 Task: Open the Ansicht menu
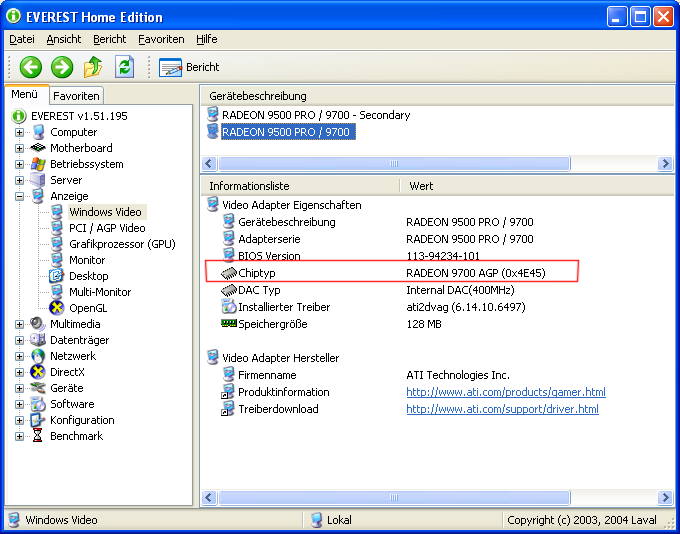click(64, 39)
